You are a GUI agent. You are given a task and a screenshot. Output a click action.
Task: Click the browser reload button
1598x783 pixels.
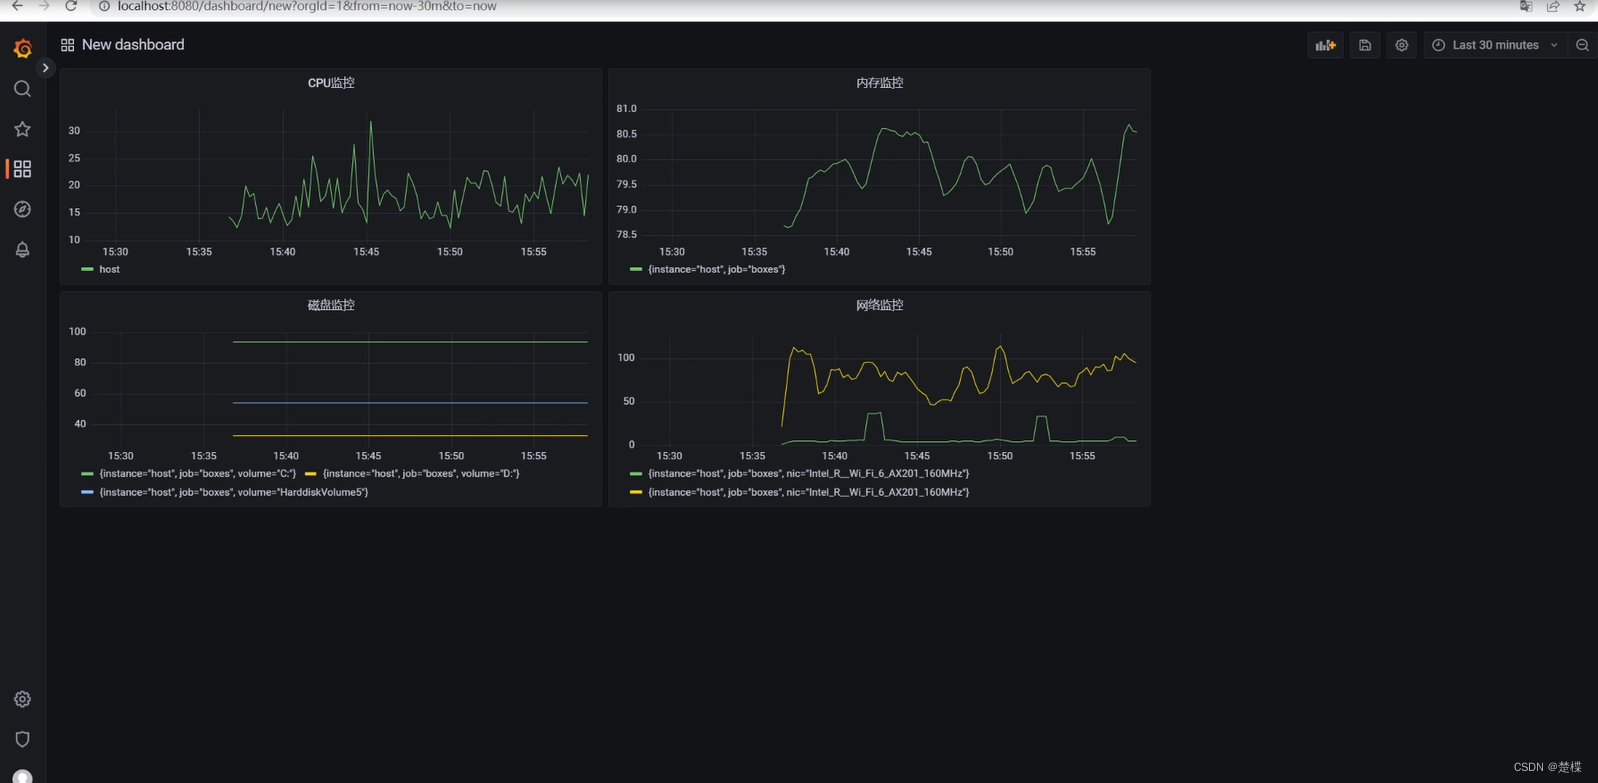(x=71, y=6)
